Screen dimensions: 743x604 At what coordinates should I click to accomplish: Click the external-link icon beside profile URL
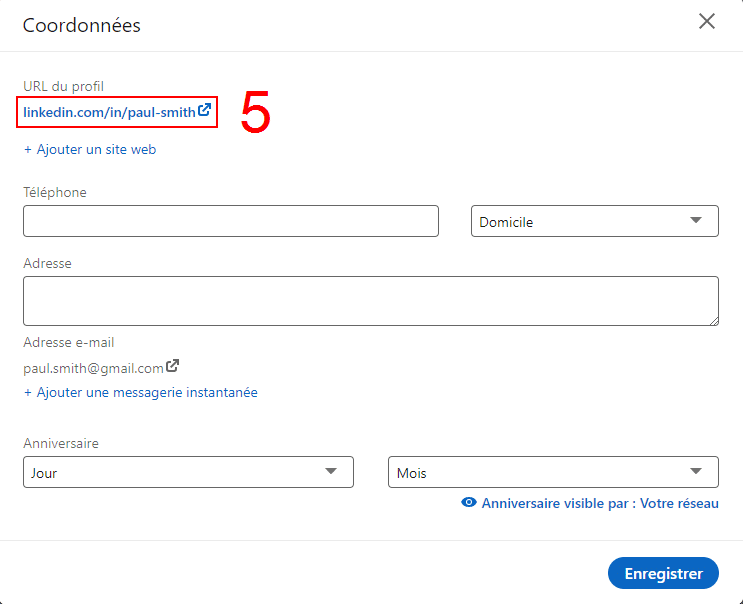[205, 111]
